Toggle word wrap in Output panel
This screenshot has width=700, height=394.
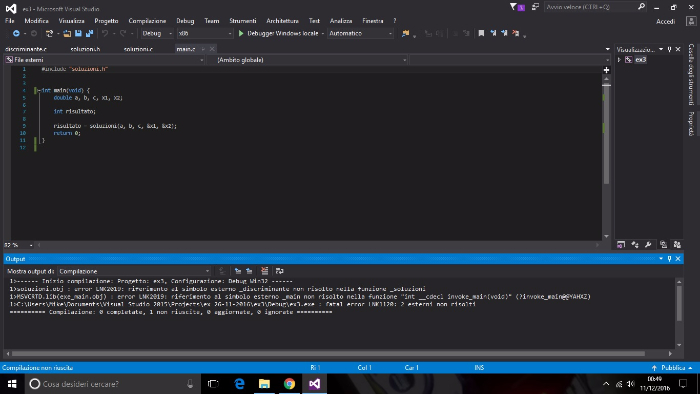tap(279, 271)
